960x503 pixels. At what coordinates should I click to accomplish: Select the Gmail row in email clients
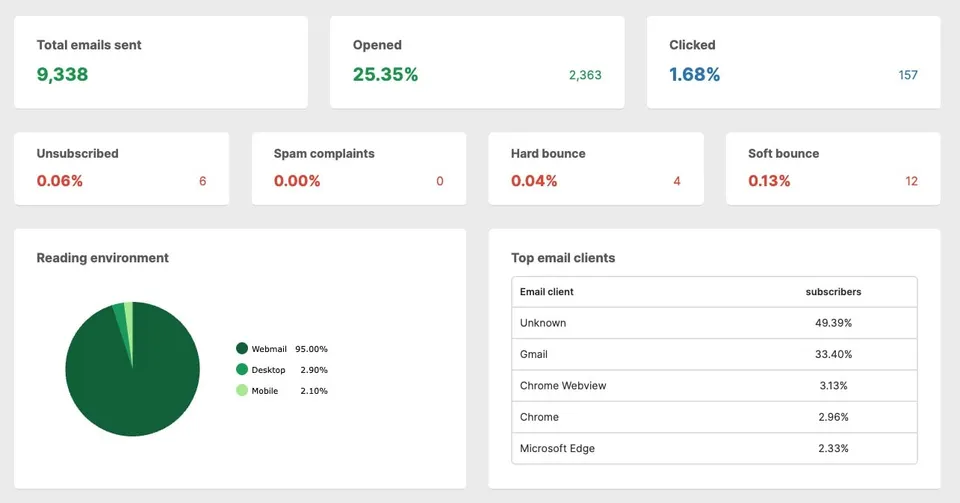(714, 354)
